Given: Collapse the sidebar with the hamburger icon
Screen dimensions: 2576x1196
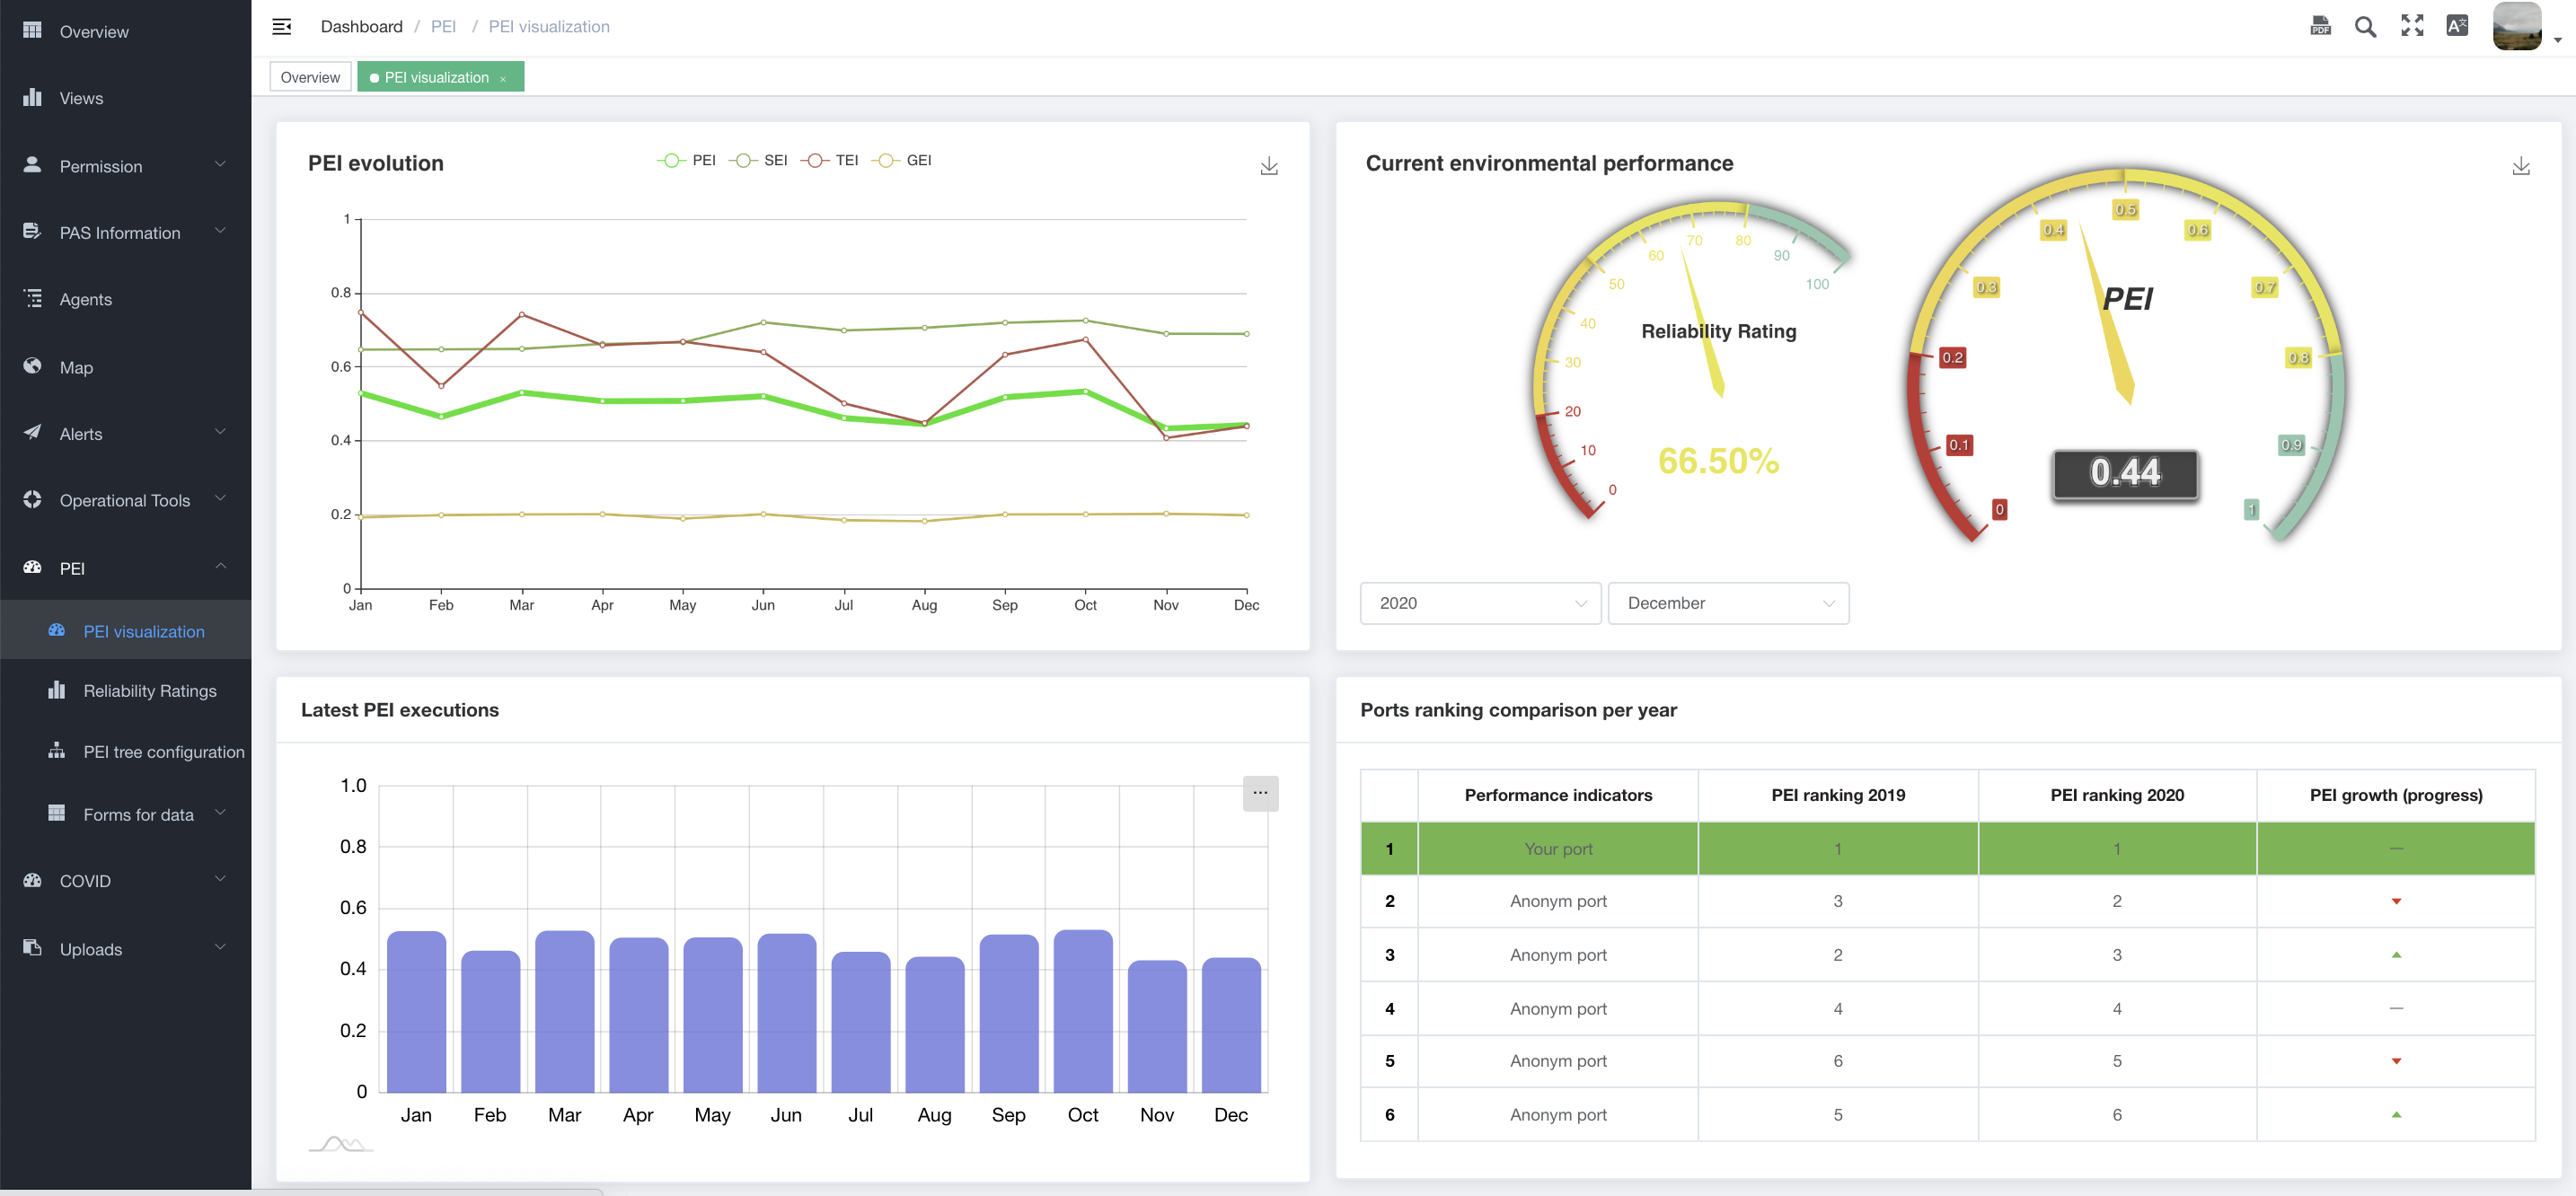Looking at the screenshot, I should (x=282, y=26).
